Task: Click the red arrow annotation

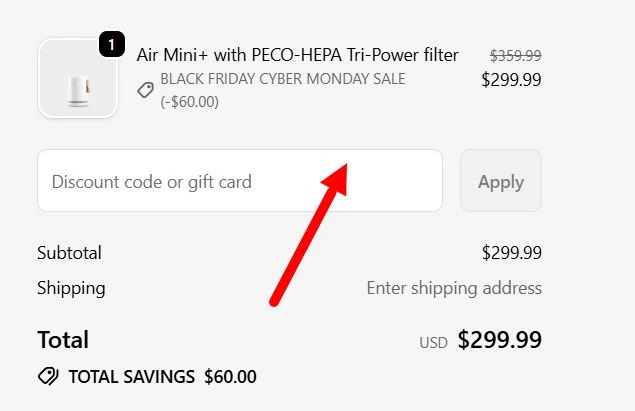Action: (308, 234)
